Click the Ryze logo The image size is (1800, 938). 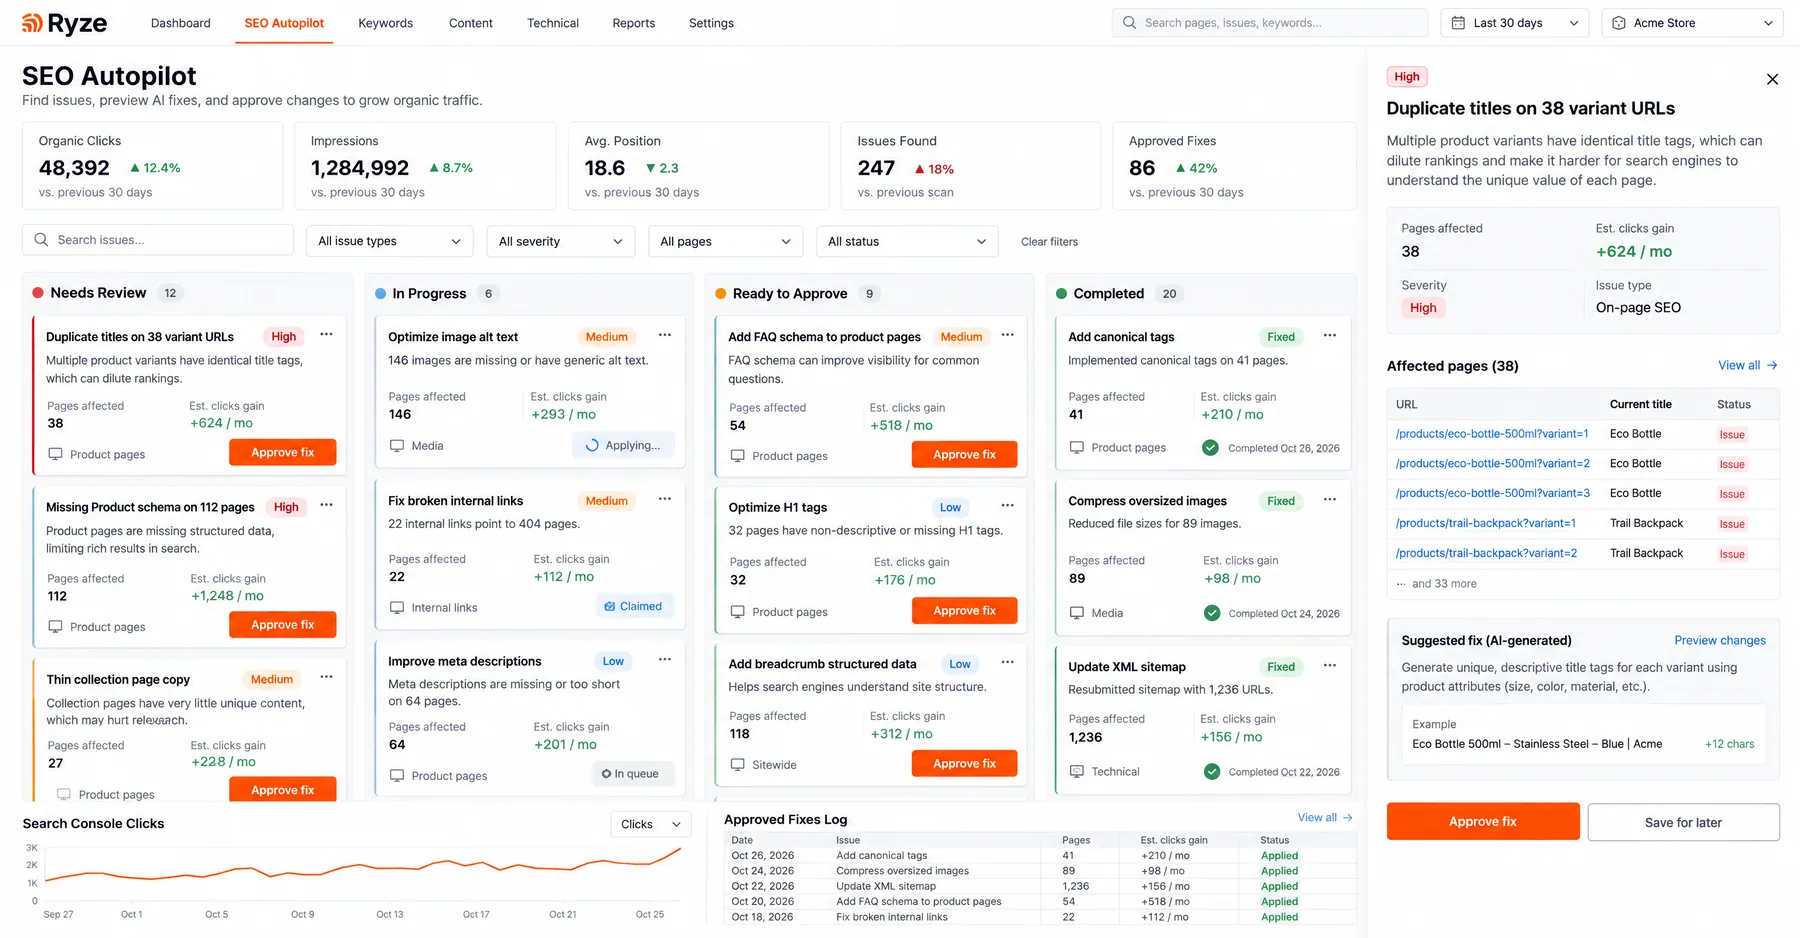(x=64, y=23)
